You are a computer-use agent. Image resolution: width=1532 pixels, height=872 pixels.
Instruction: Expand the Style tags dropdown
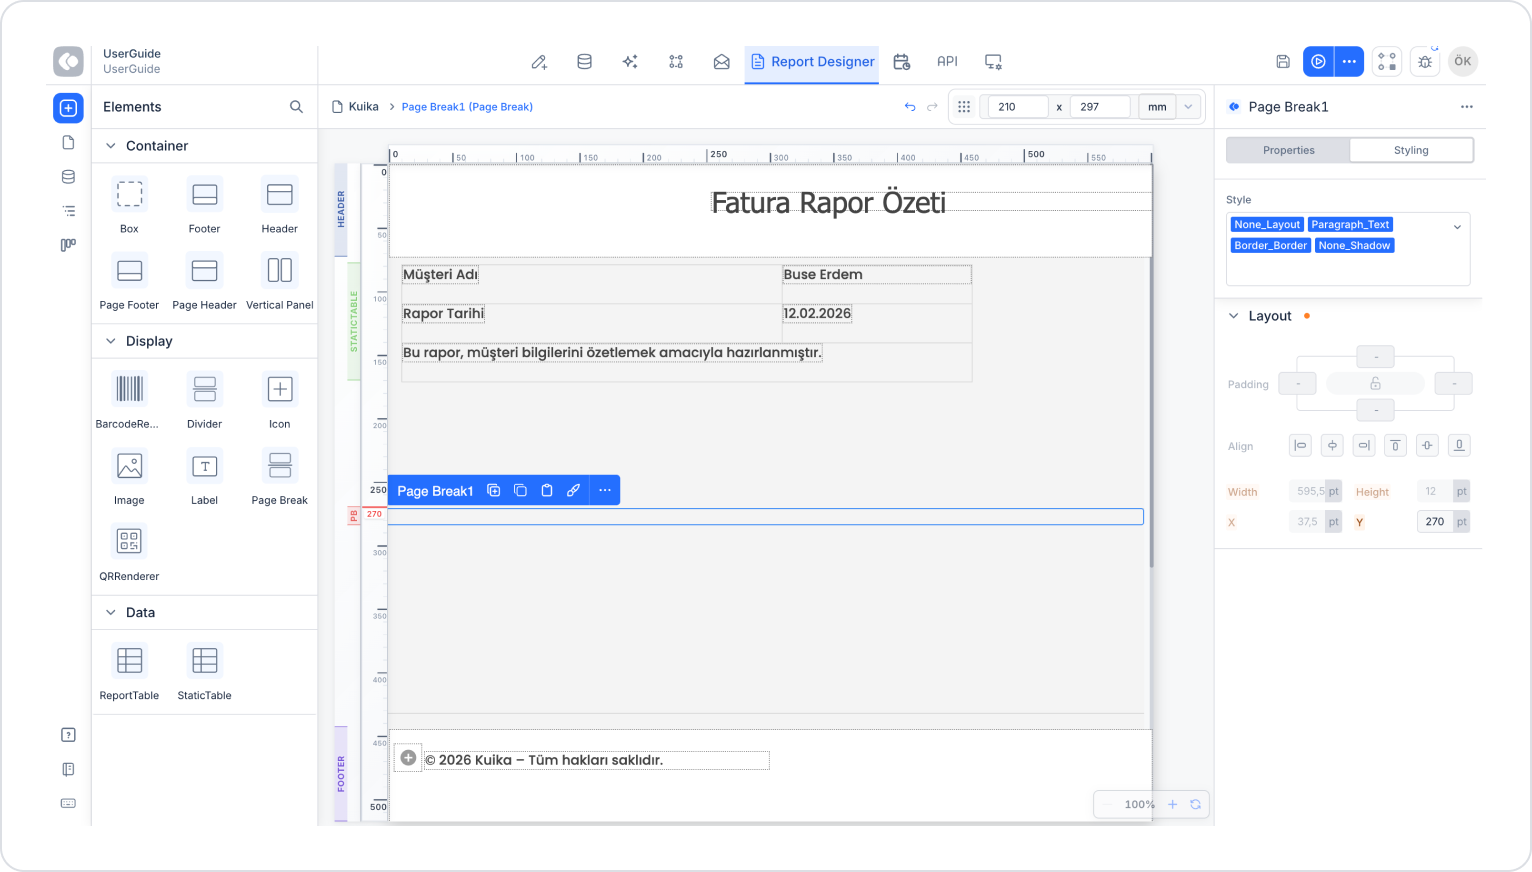click(x=1457, y=227)
